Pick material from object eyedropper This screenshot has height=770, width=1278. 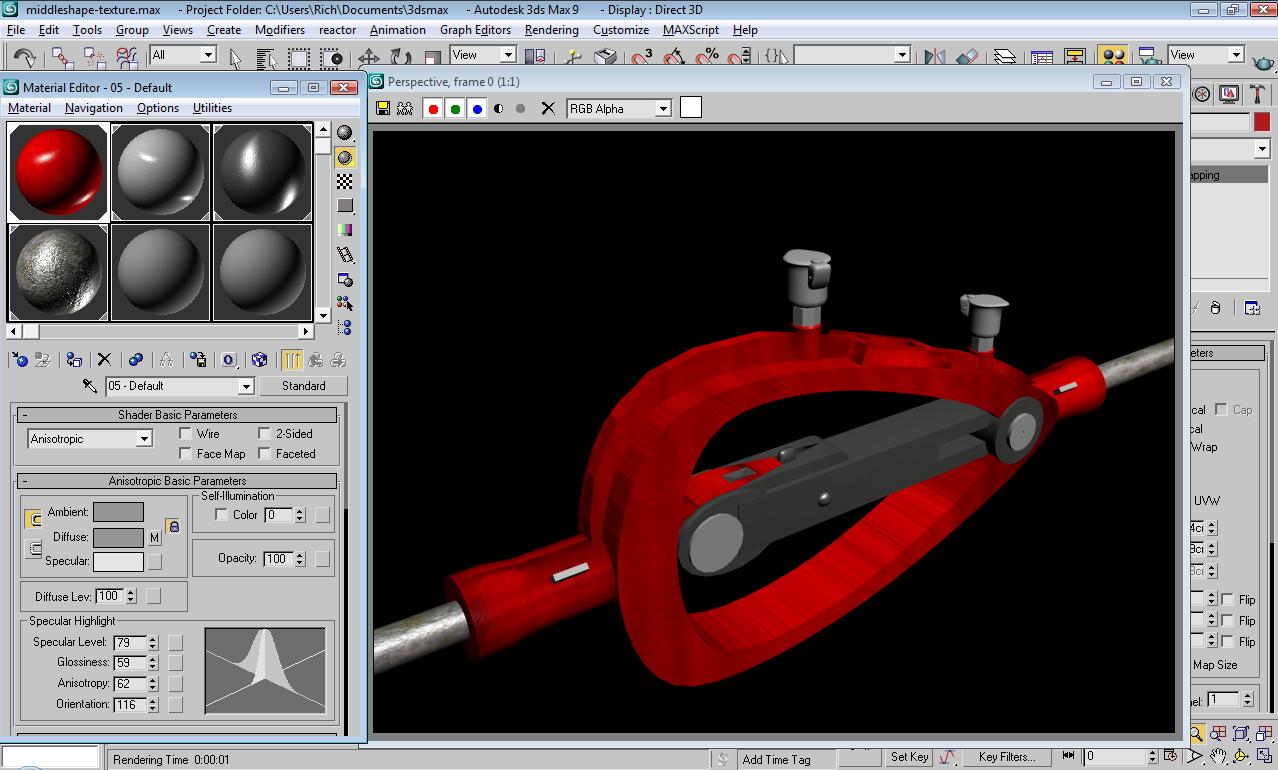(x=90, y=386)
